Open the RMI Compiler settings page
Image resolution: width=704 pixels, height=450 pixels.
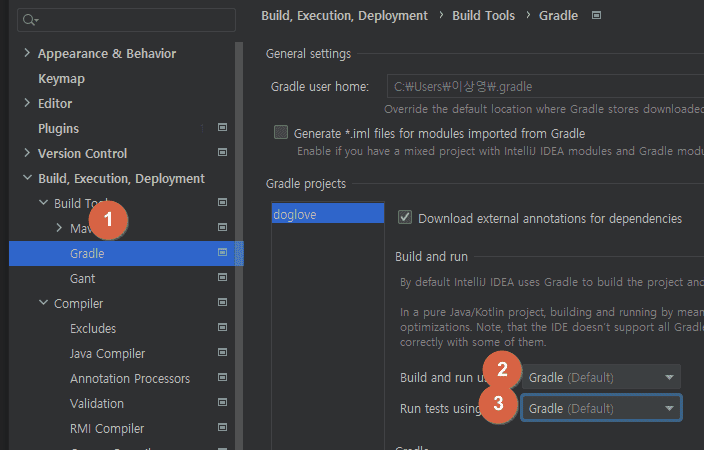pos(107,428)
